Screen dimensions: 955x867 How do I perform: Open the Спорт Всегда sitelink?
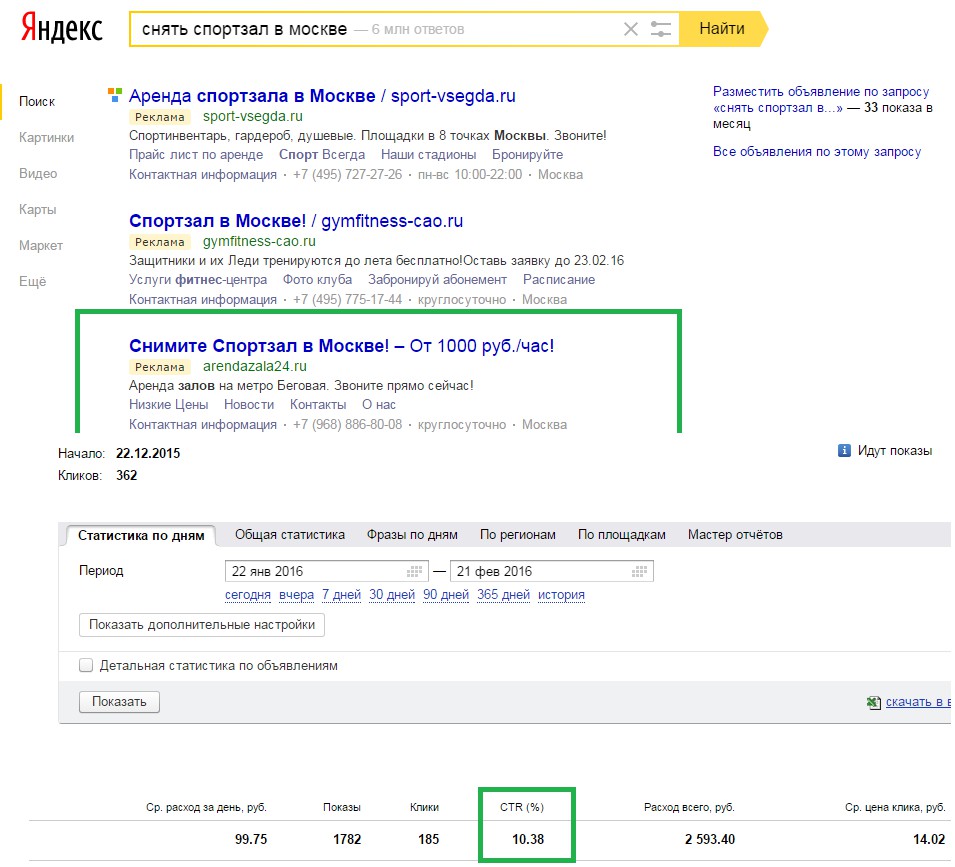pyautogui.click(x=322, y=155)
